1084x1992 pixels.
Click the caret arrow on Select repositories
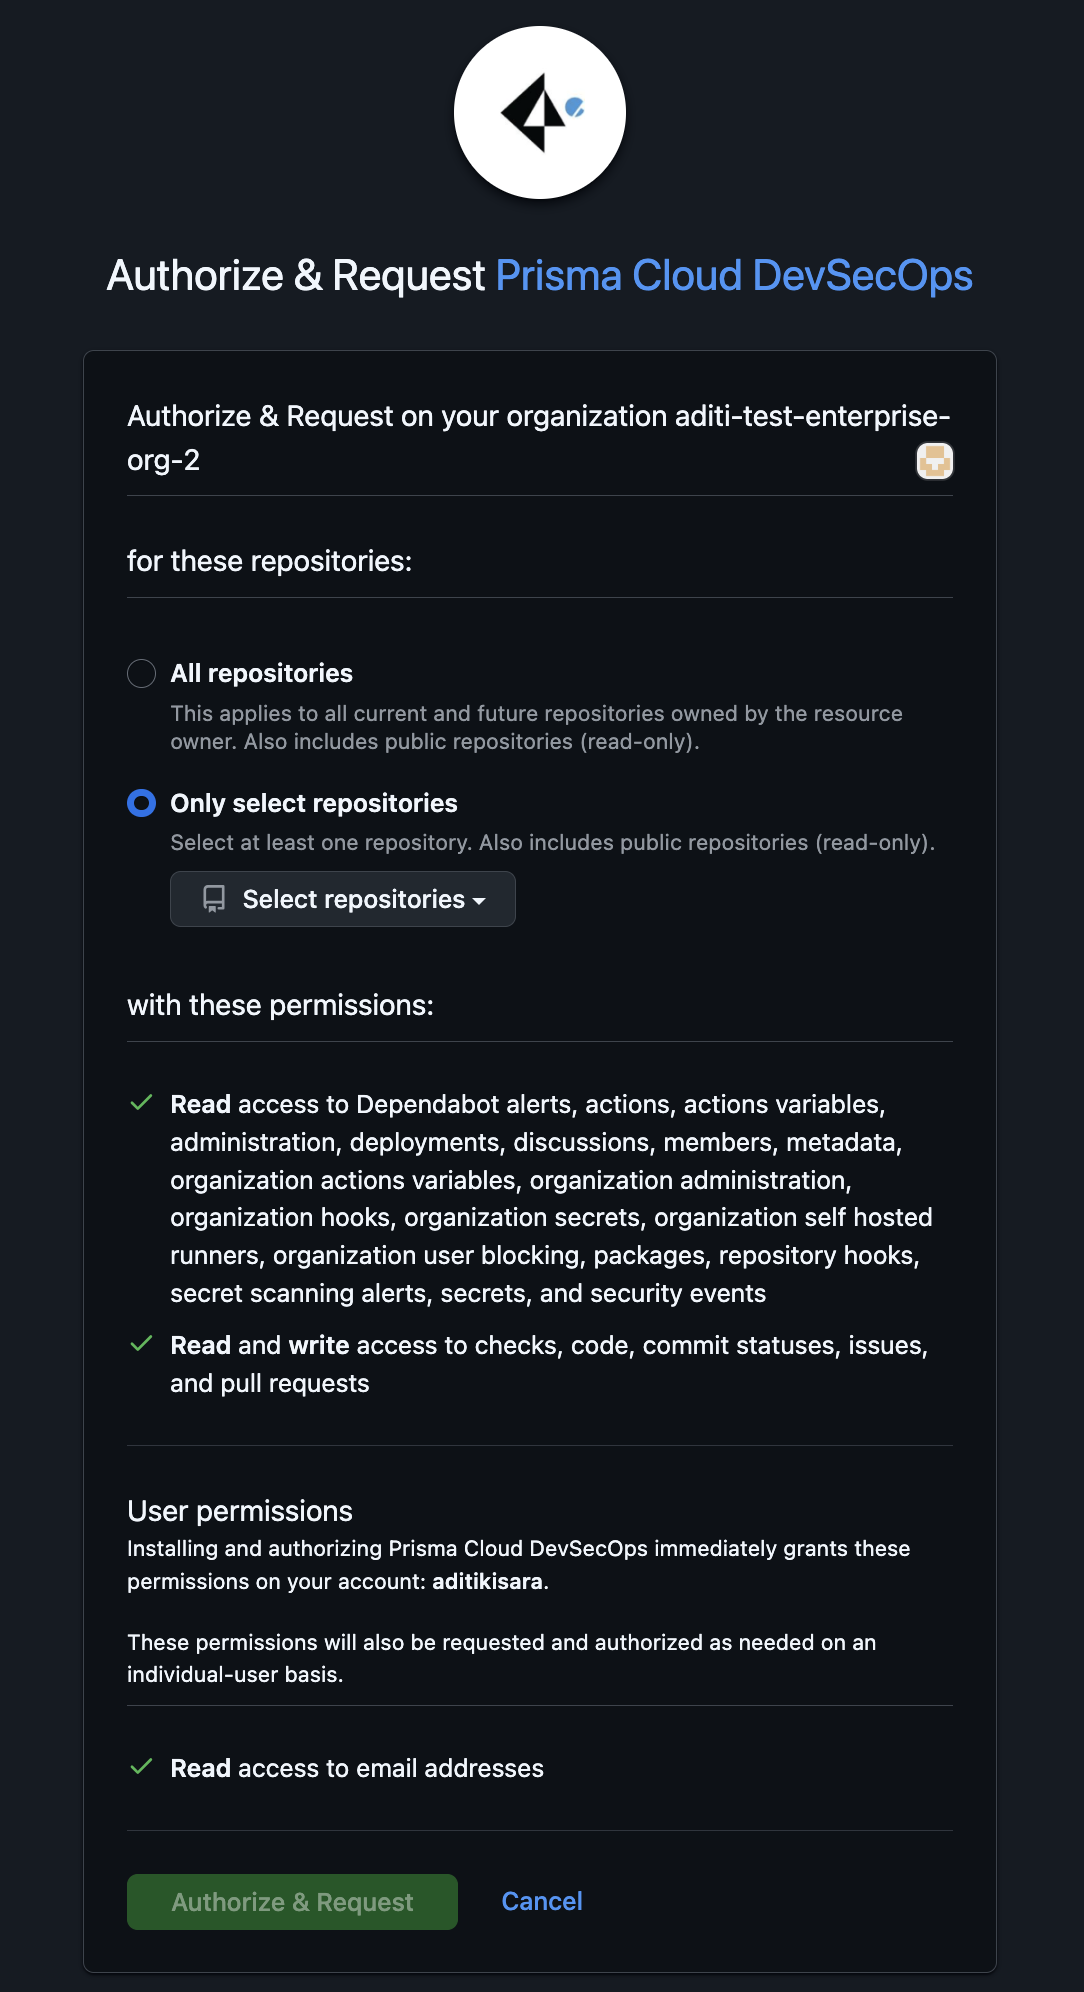(480, 901)
